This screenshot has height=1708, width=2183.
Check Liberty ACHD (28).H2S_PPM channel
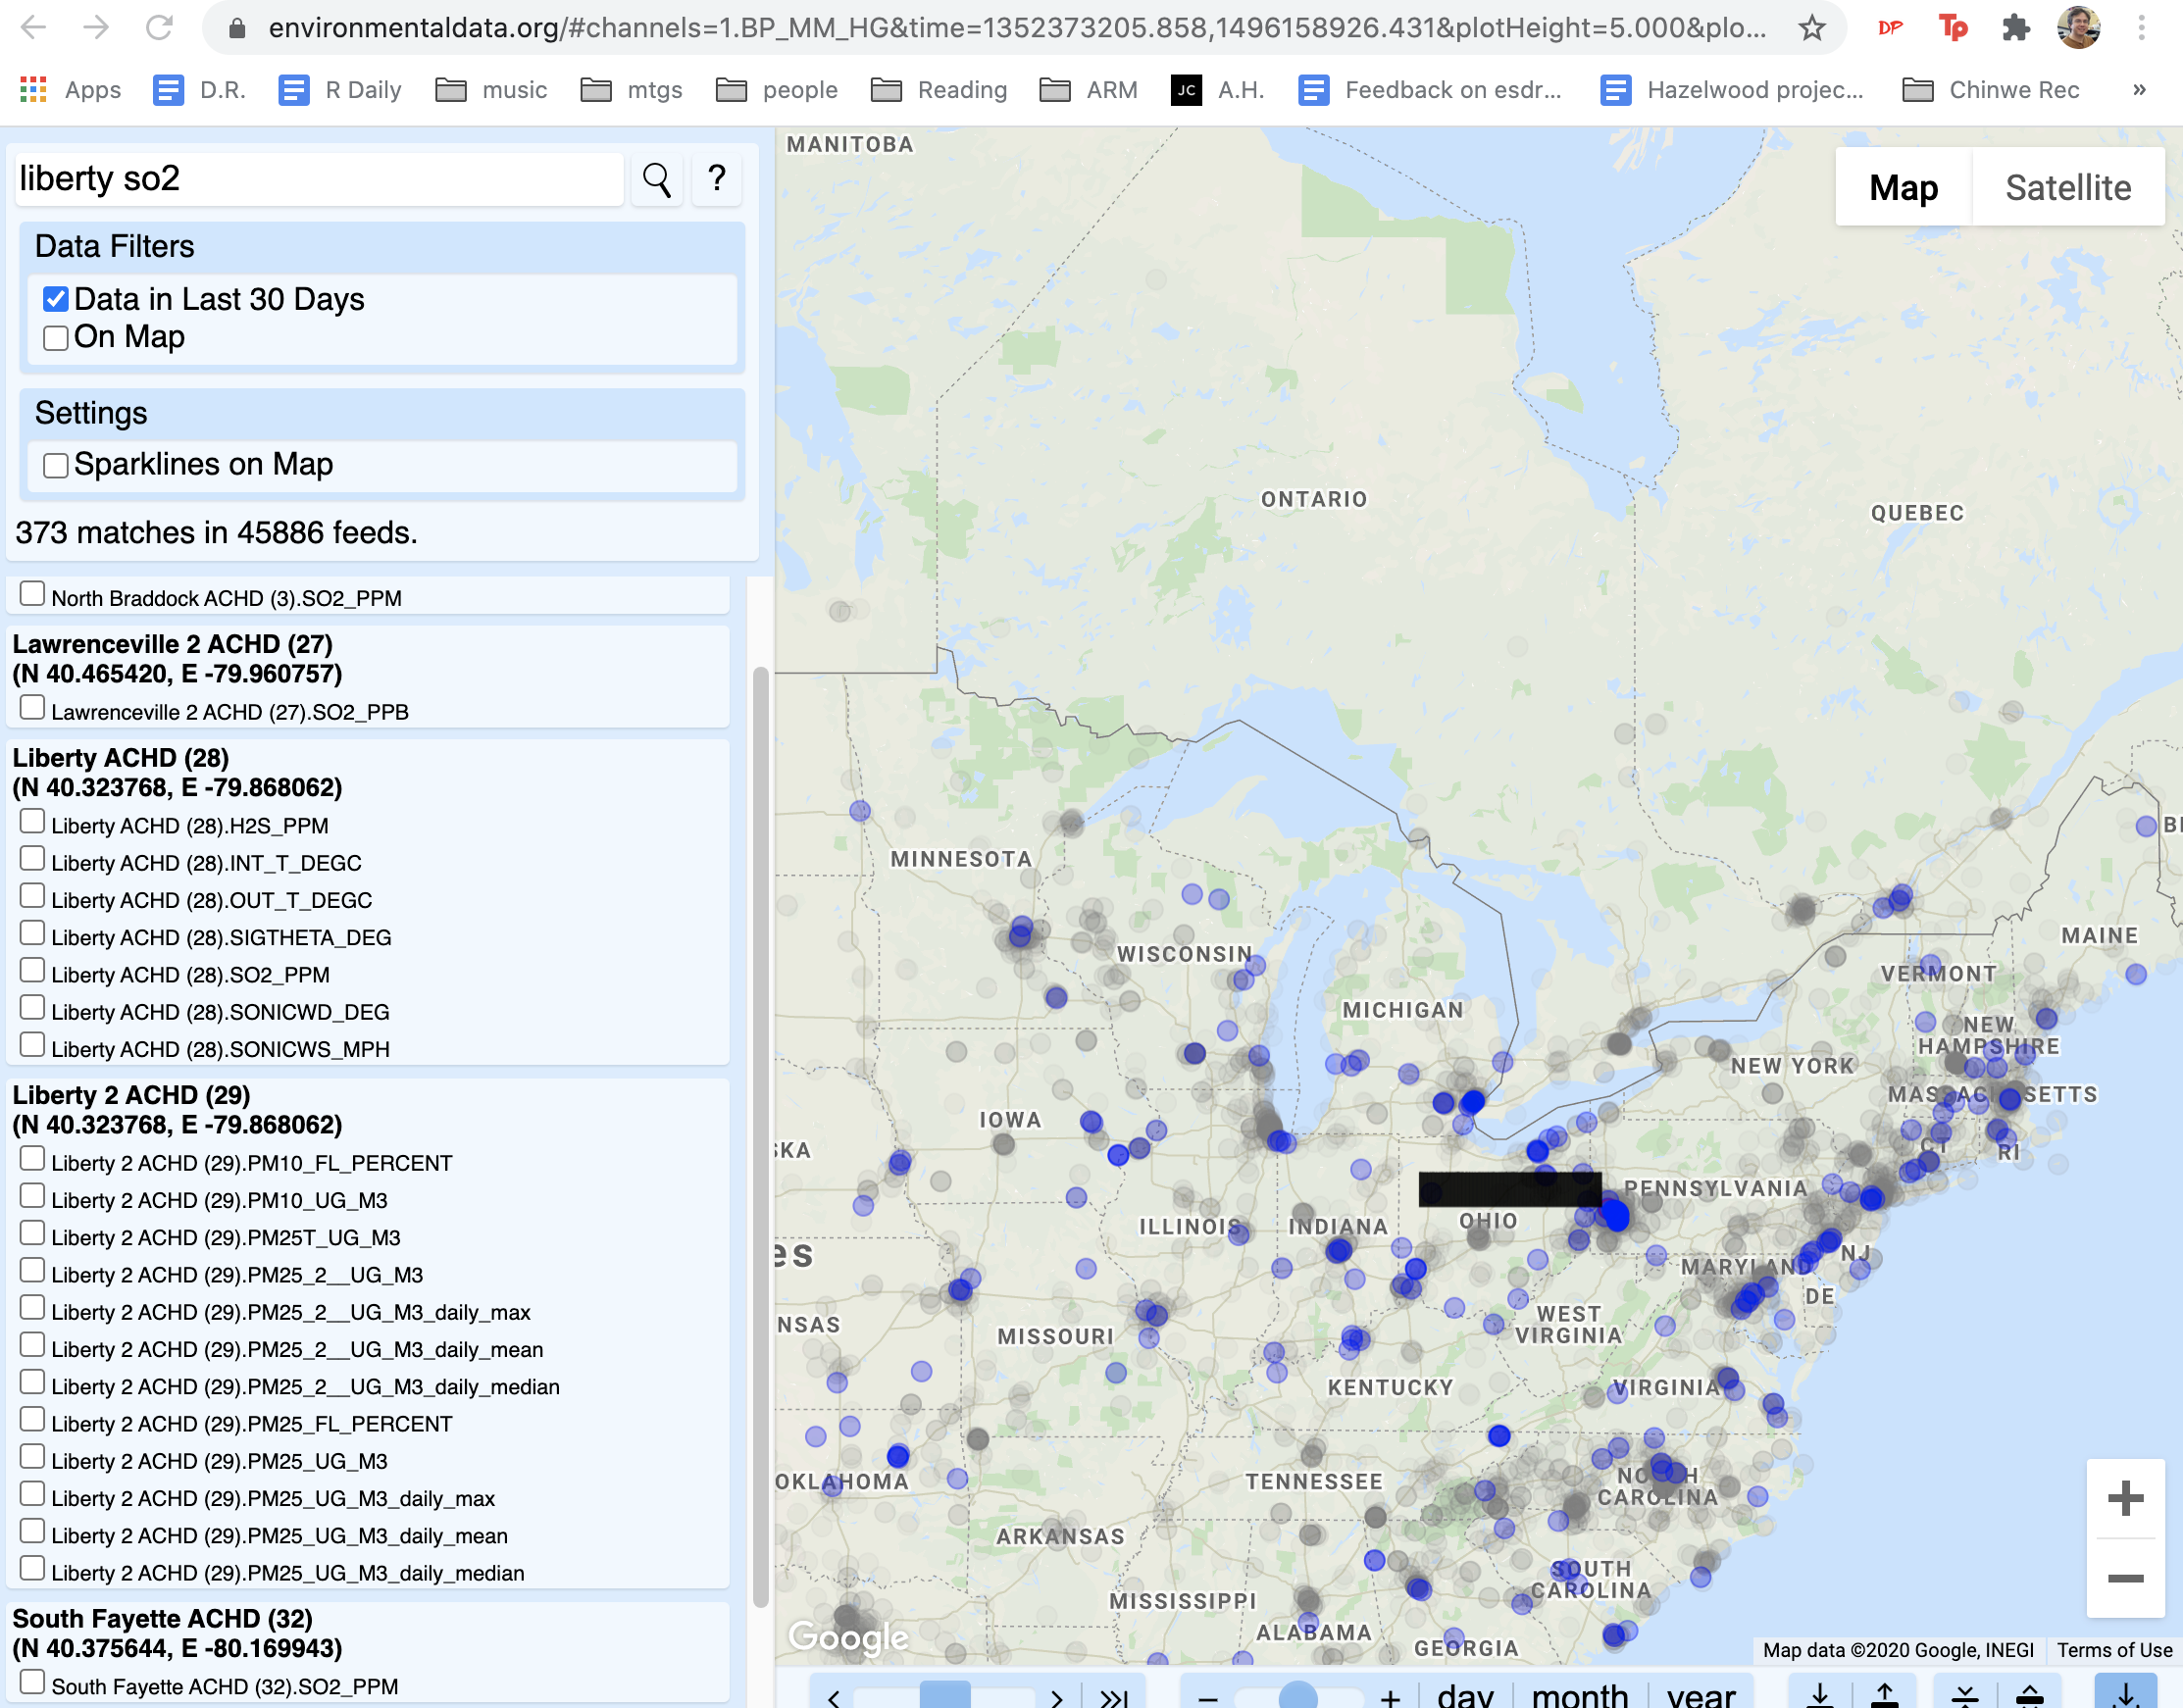pos(32,821)
